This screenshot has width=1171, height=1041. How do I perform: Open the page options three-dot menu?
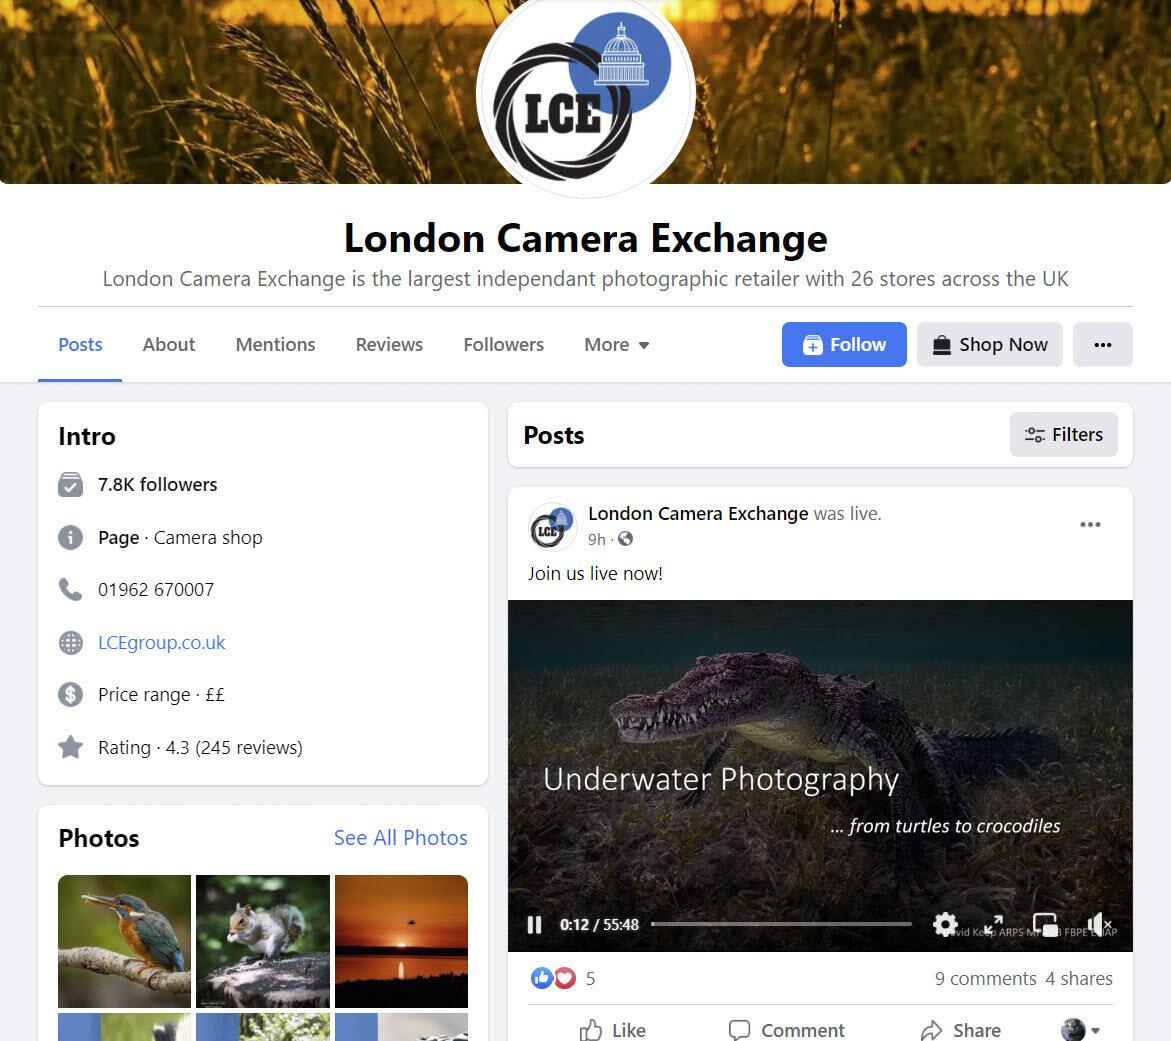tap(1102, 344)
